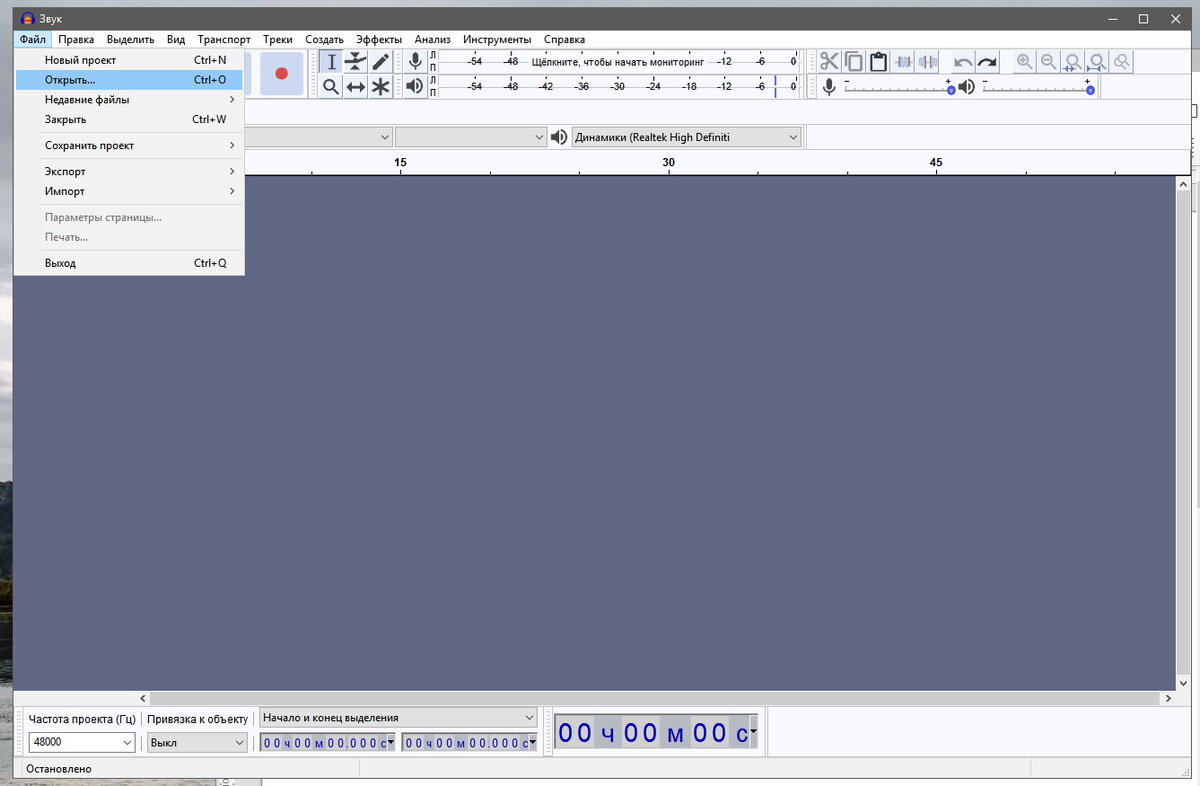Cut audio using the scissors icon
The height and width of the screenshot is (786, 1200).
pyautogui.click(x=829, y=61)
